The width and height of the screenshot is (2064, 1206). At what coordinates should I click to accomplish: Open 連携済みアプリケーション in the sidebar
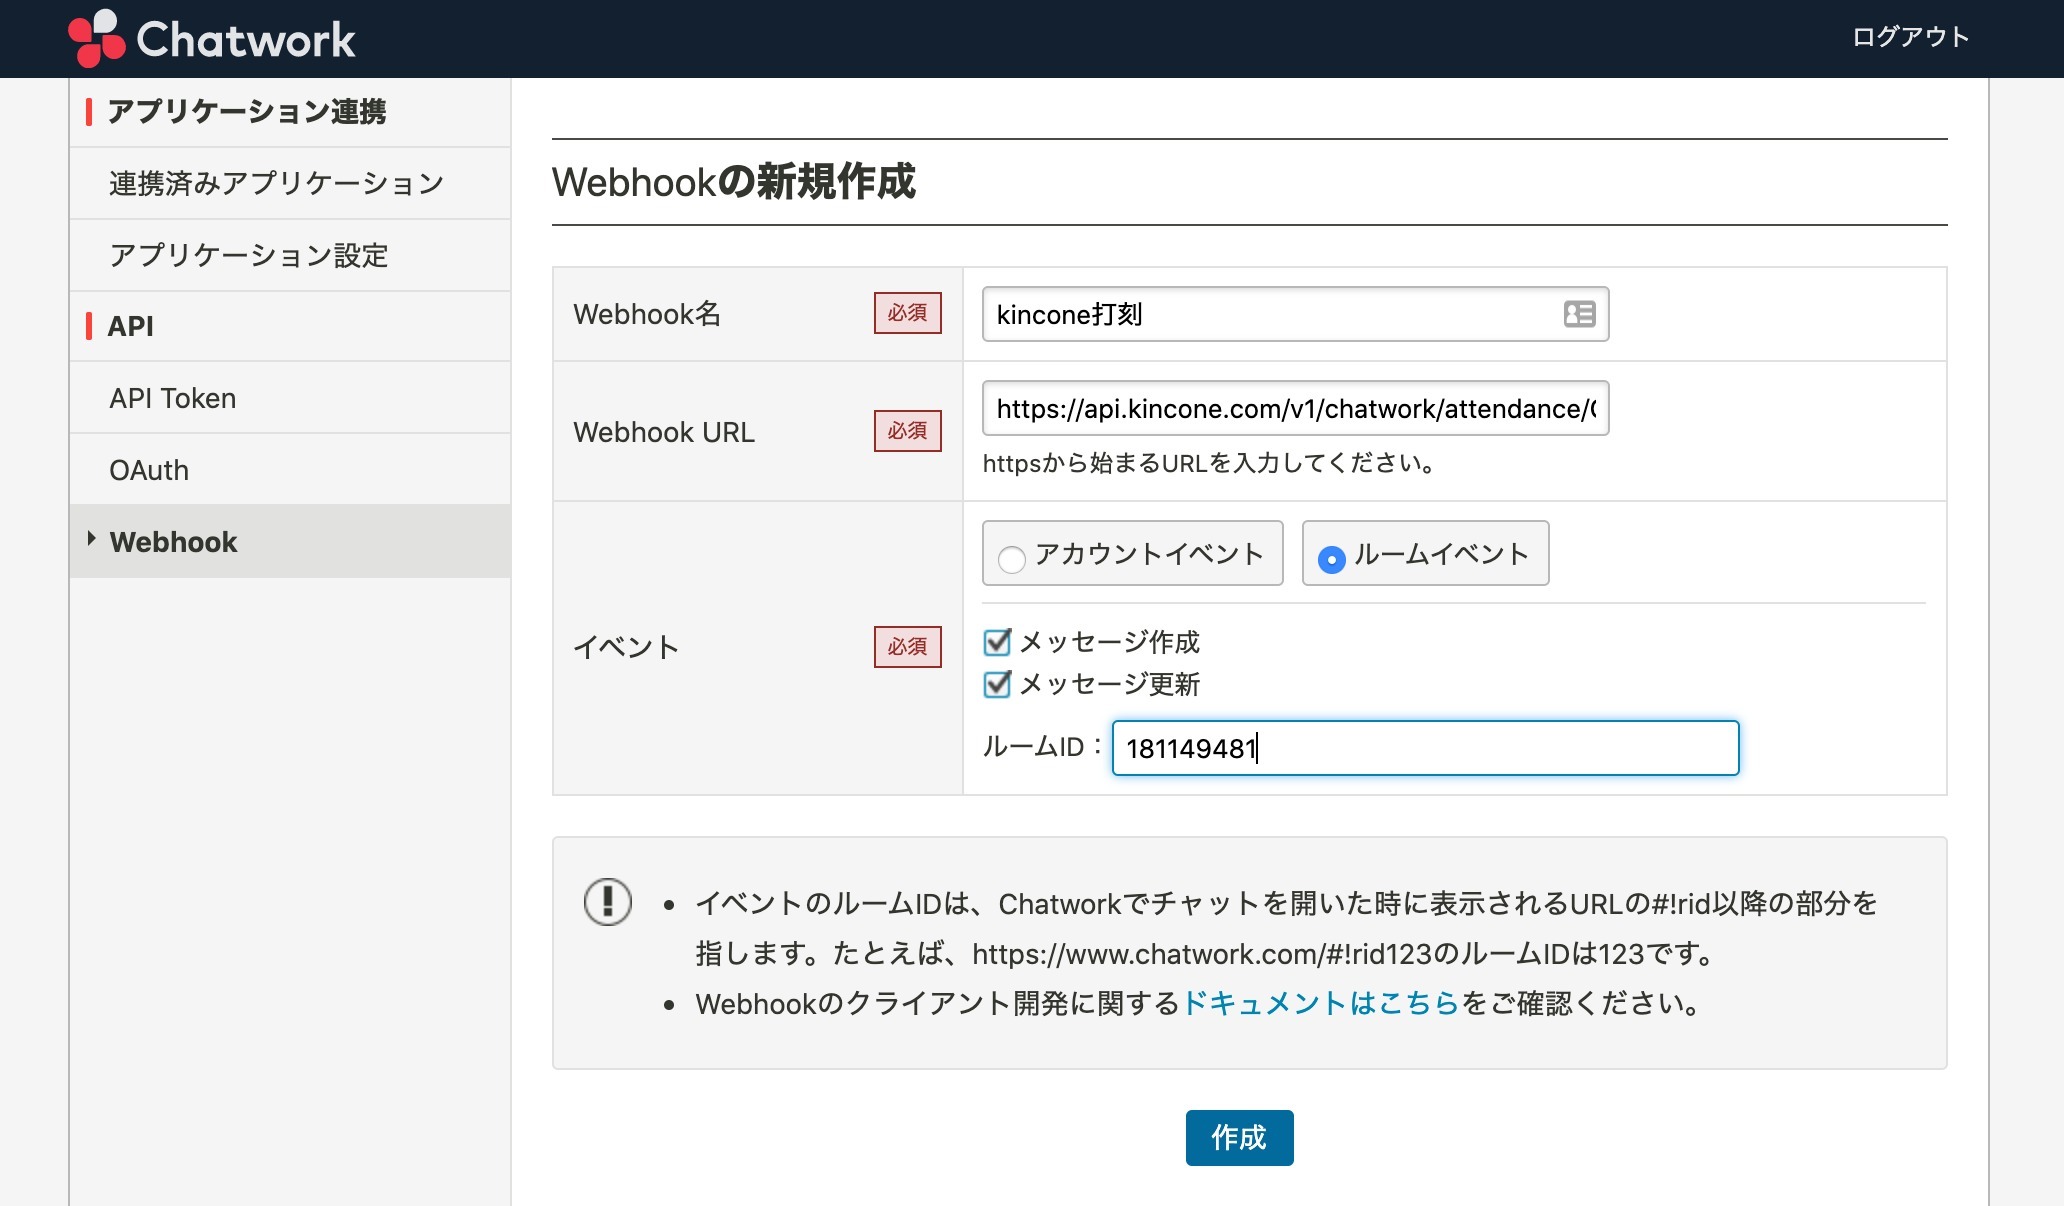[290, 184]
